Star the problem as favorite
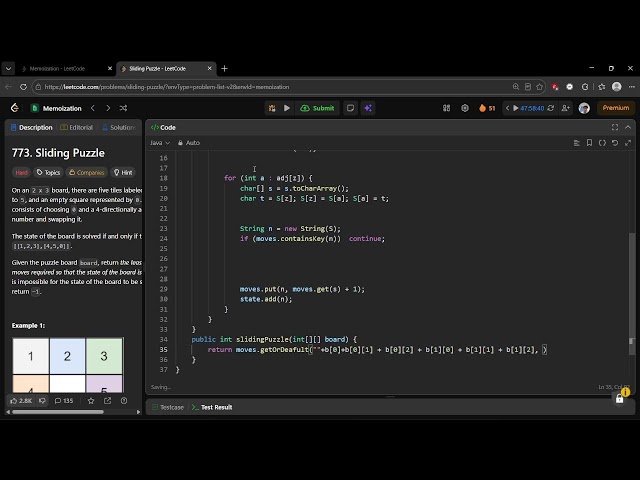This screenshot has width=640, height=480. (x=91, y=401)
